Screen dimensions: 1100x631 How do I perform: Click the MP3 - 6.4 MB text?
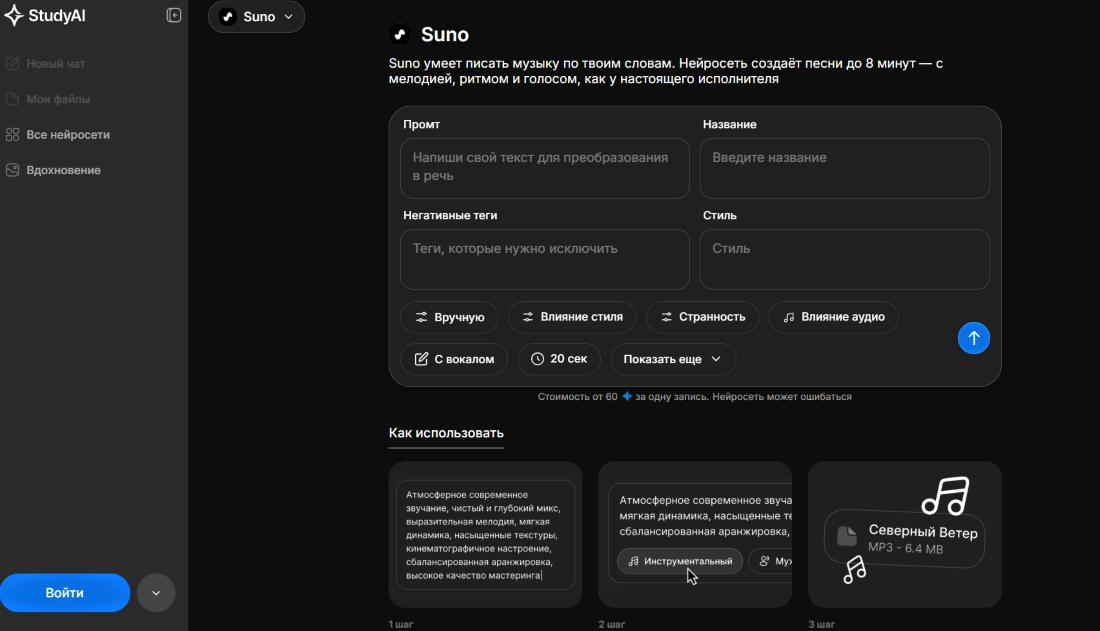(x=906, y=548)
